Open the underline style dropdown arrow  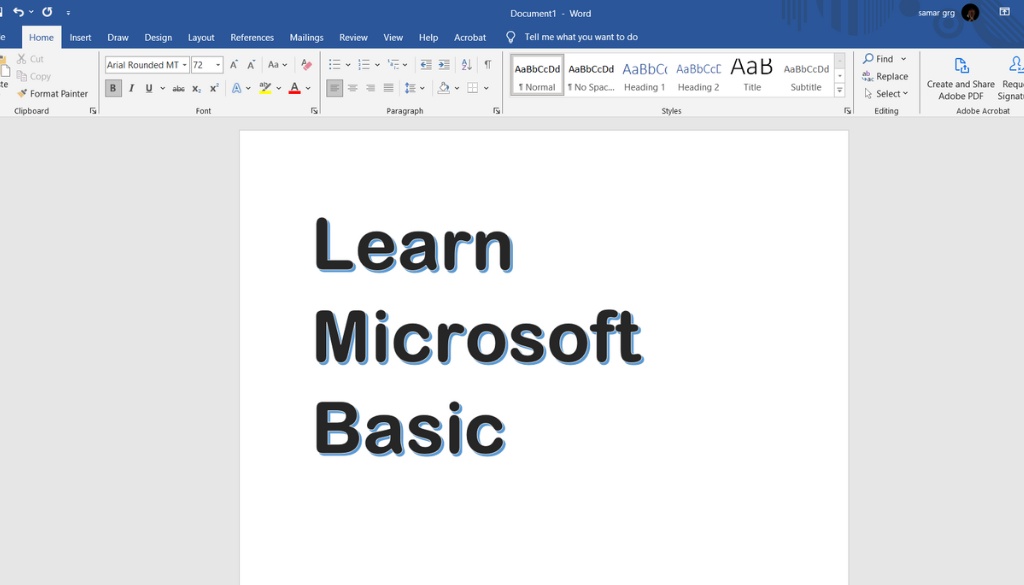pos(163,88)
